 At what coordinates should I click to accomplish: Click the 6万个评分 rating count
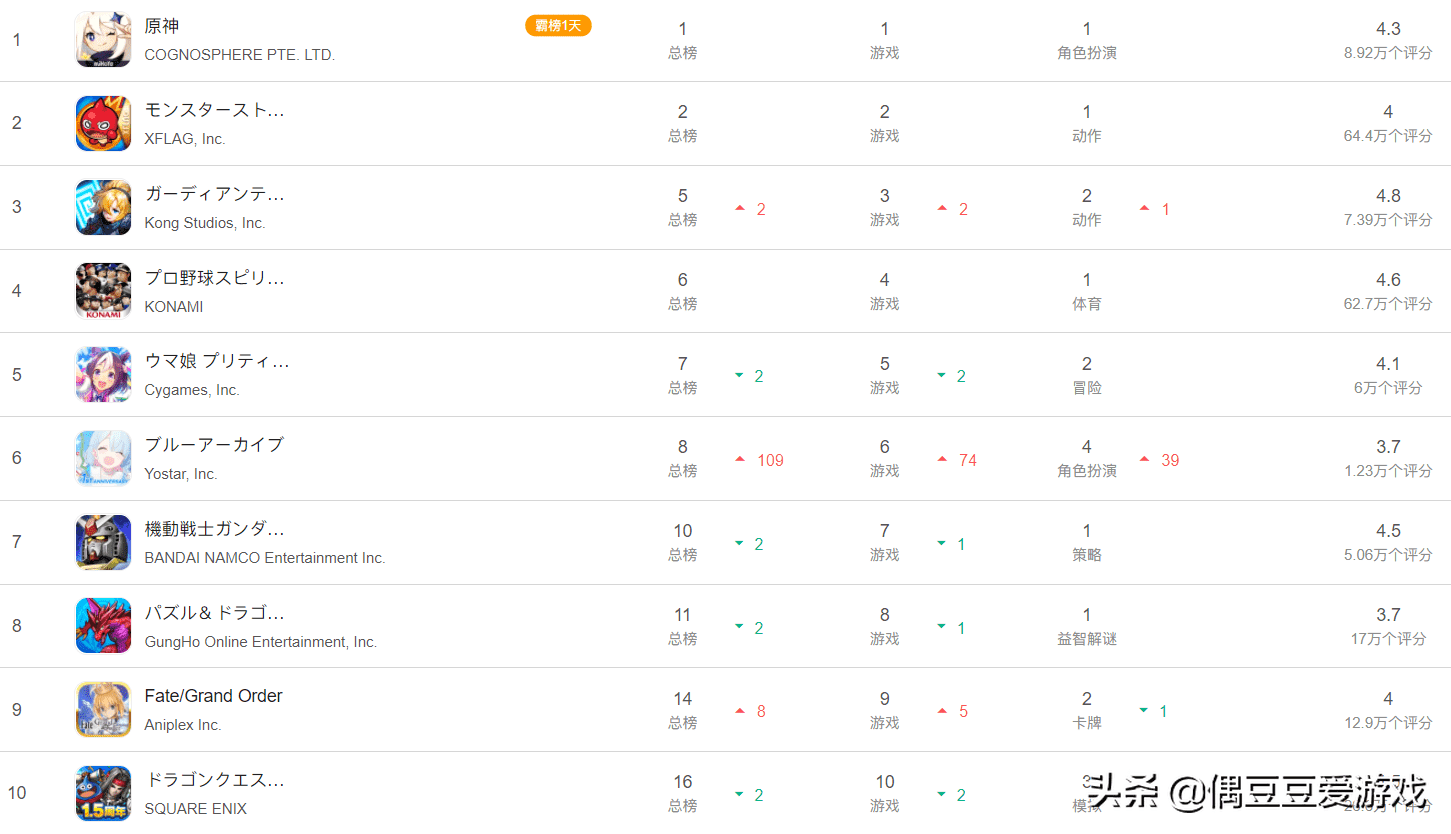1388,387
